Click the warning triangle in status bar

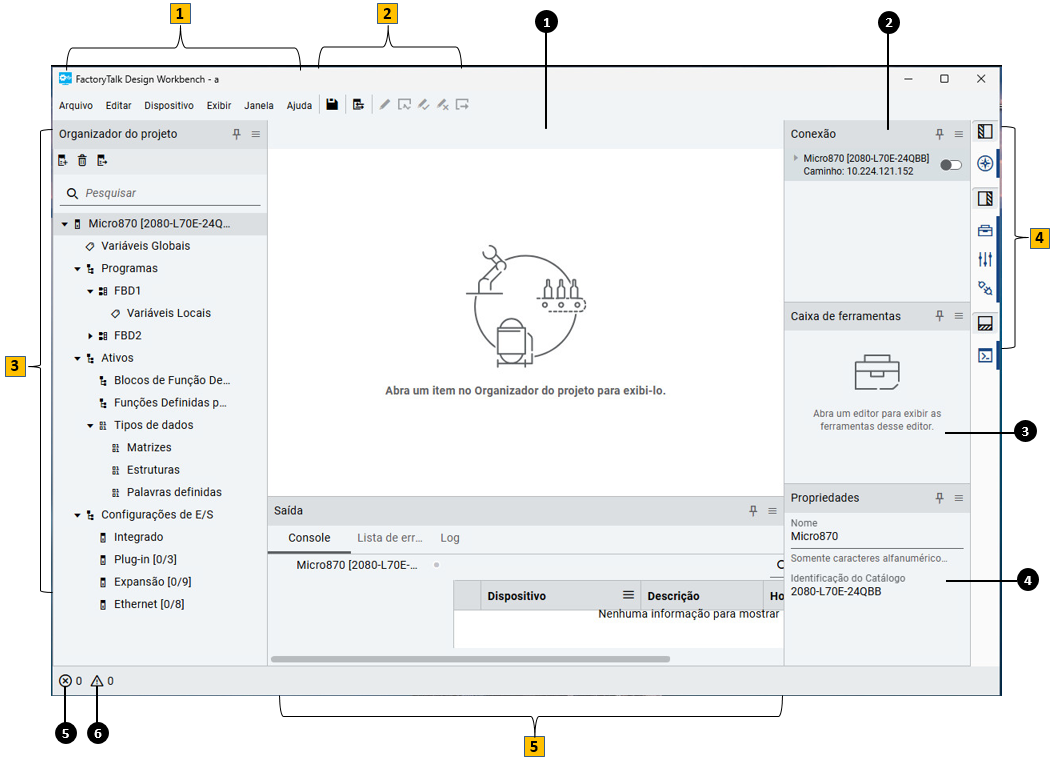97,681
